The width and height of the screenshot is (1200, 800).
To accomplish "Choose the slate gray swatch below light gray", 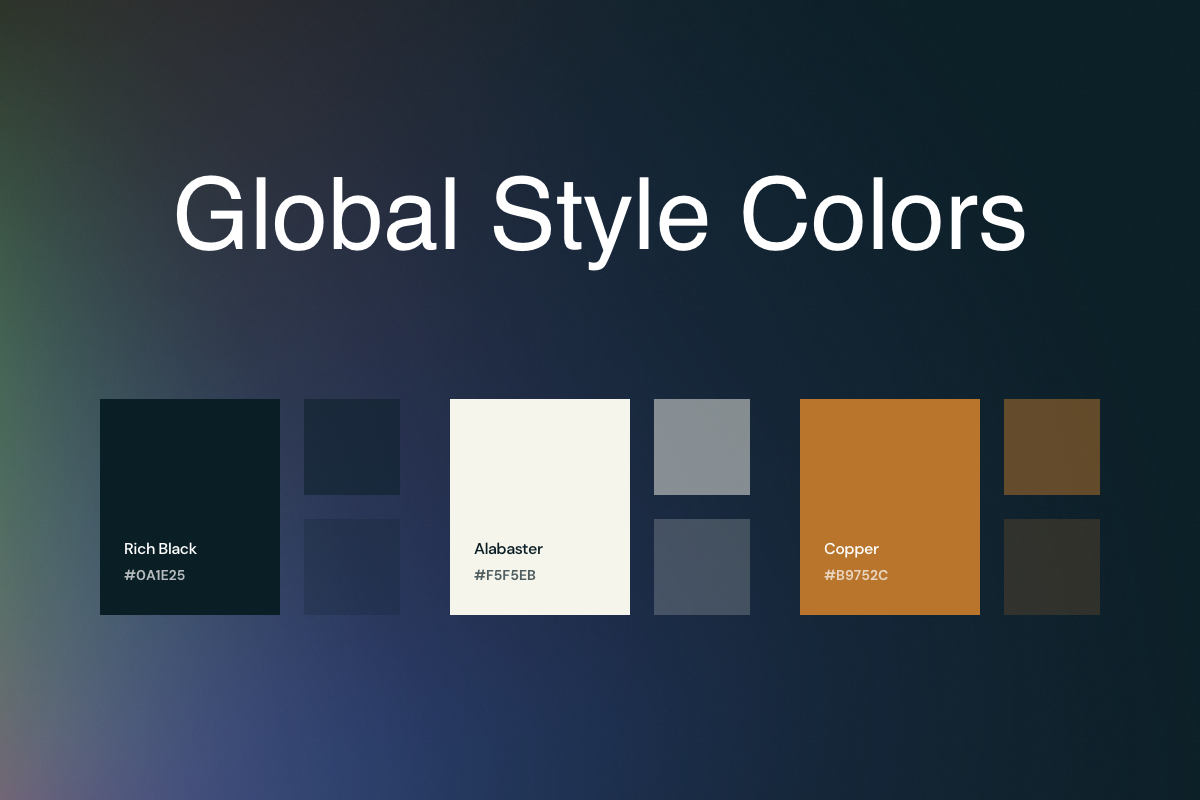I will click(x=702, y=567).
